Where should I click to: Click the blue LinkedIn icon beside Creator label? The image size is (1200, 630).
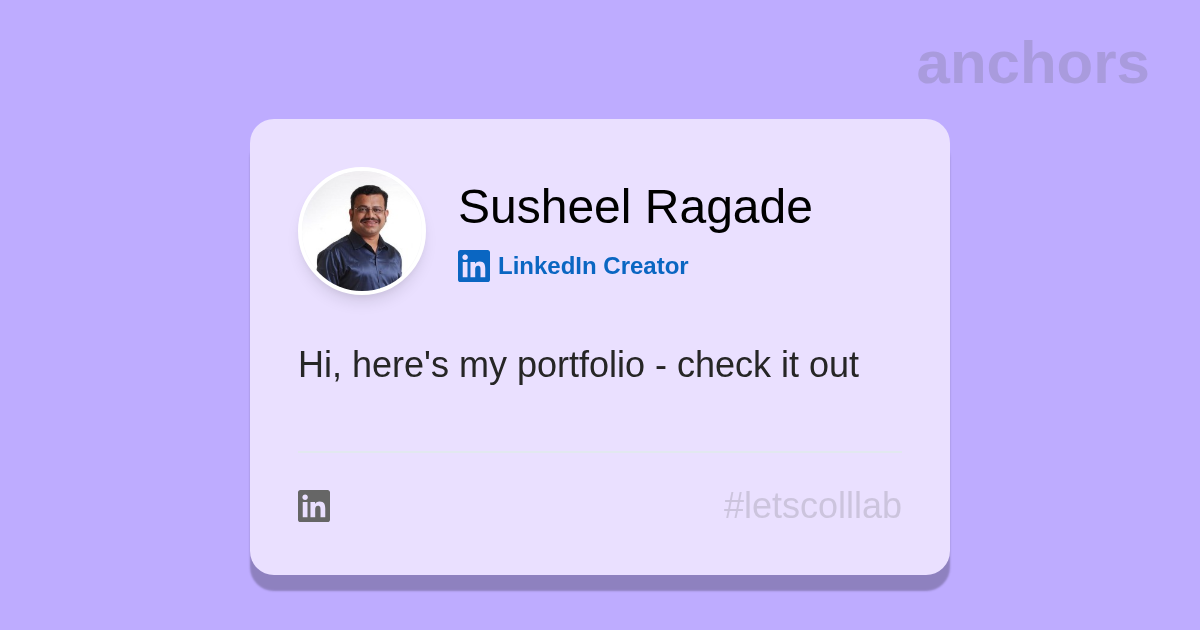coord(474,266)
